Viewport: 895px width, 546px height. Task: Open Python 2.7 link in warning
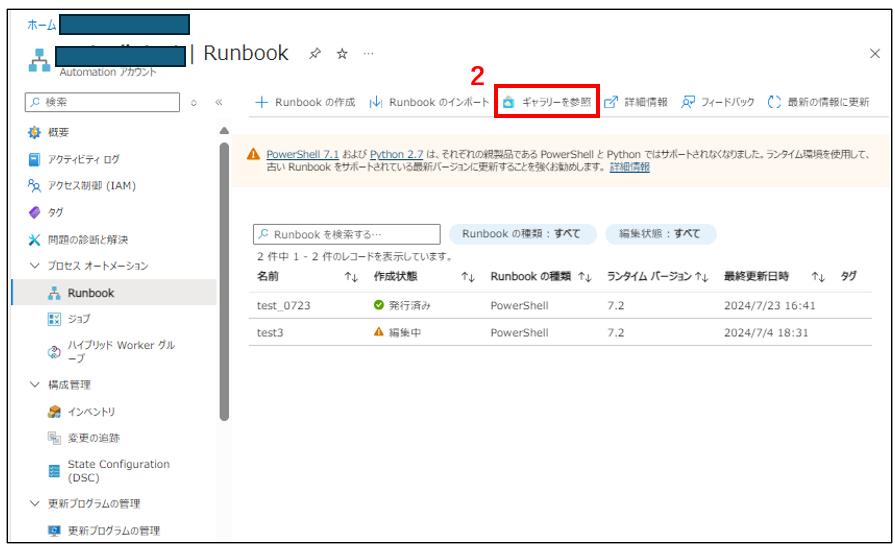pos(397,154)
